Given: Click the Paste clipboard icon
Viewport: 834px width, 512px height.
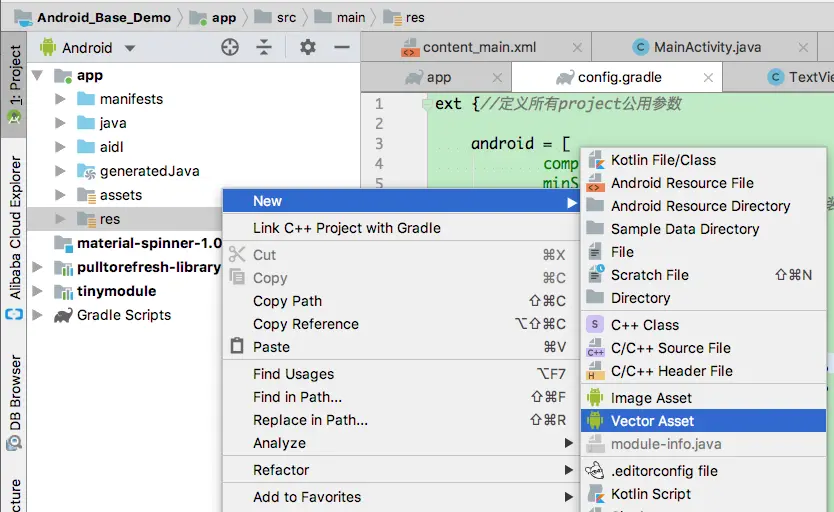Looking at the screenshot, I should (x=237, y=346).
